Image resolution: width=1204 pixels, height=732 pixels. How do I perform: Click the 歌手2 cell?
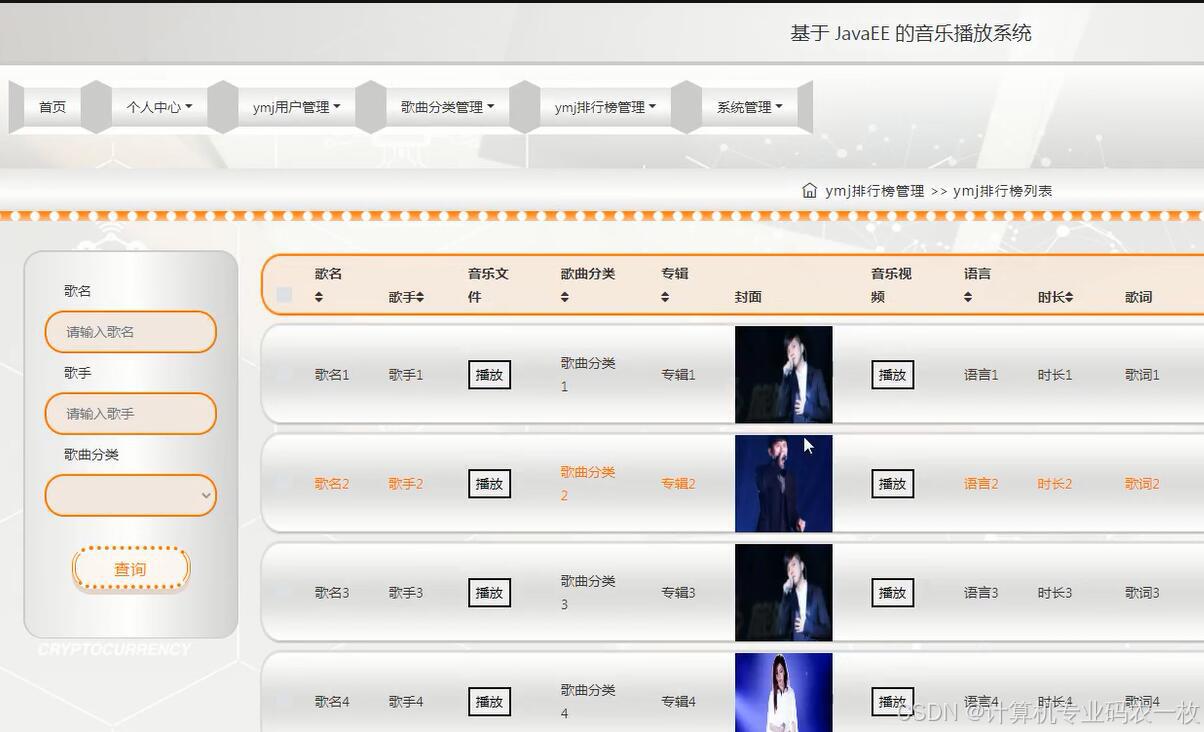[406, 484]
